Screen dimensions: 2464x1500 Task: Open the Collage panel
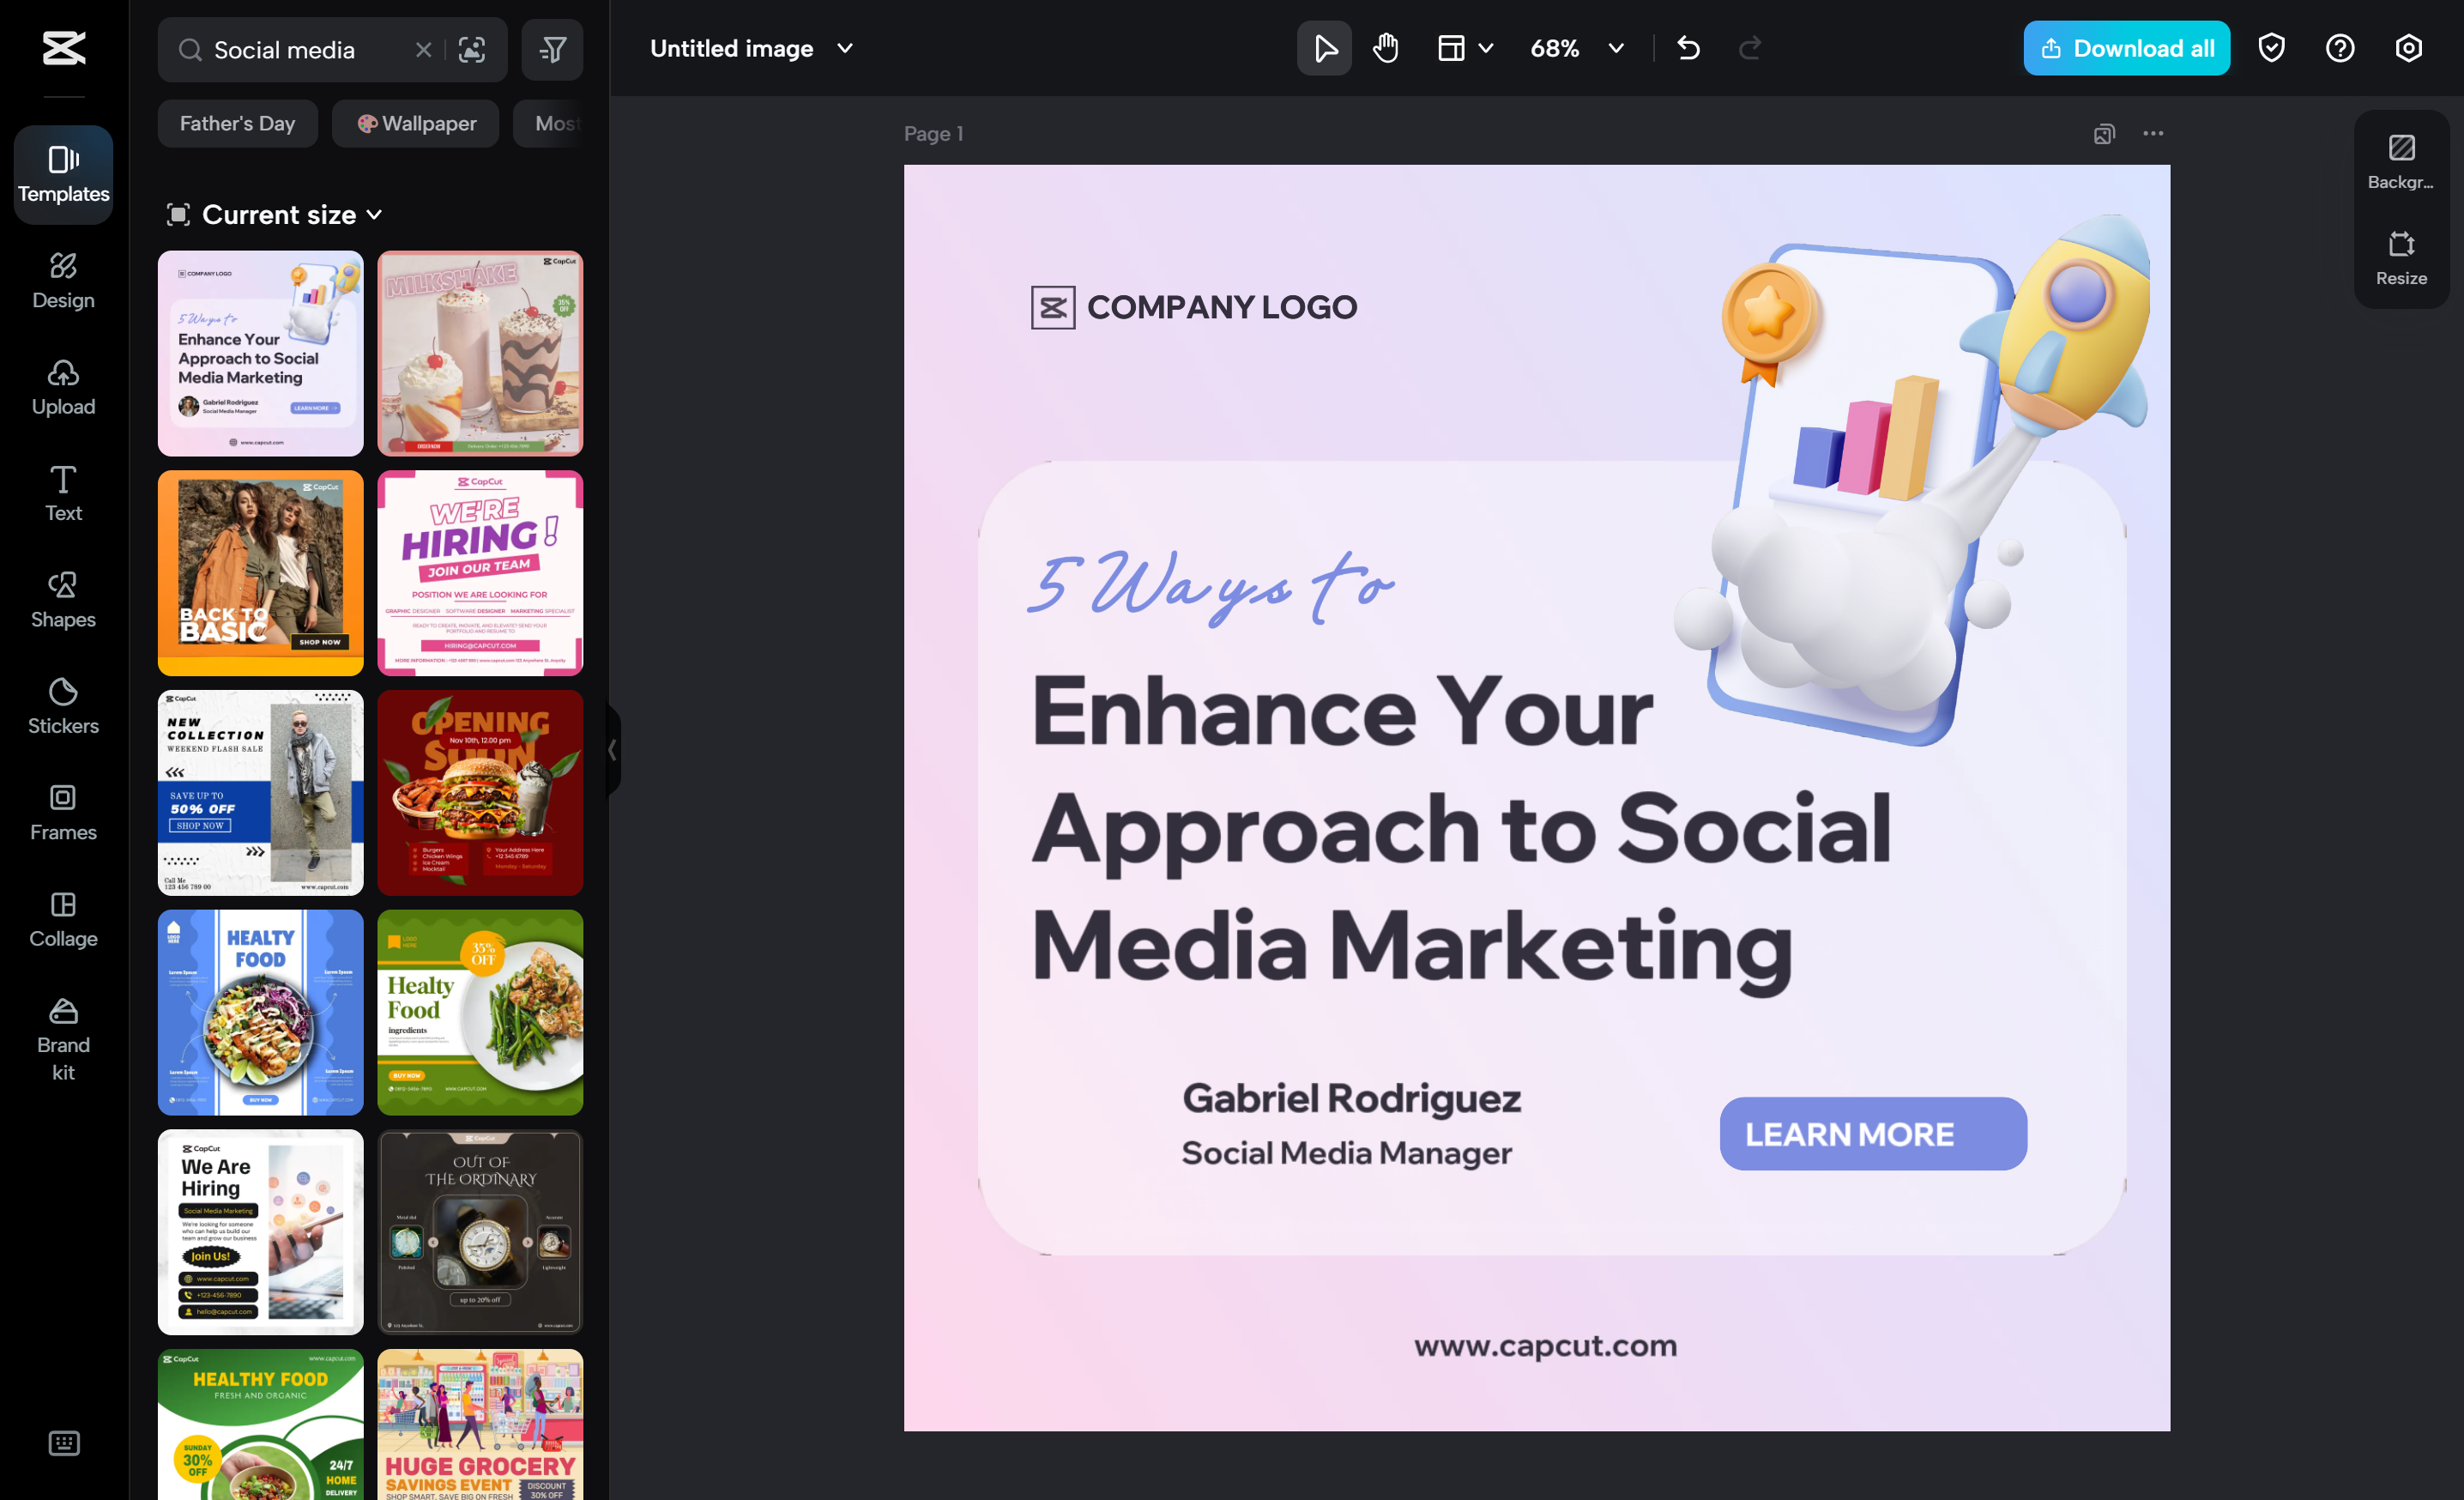(63, 918)
